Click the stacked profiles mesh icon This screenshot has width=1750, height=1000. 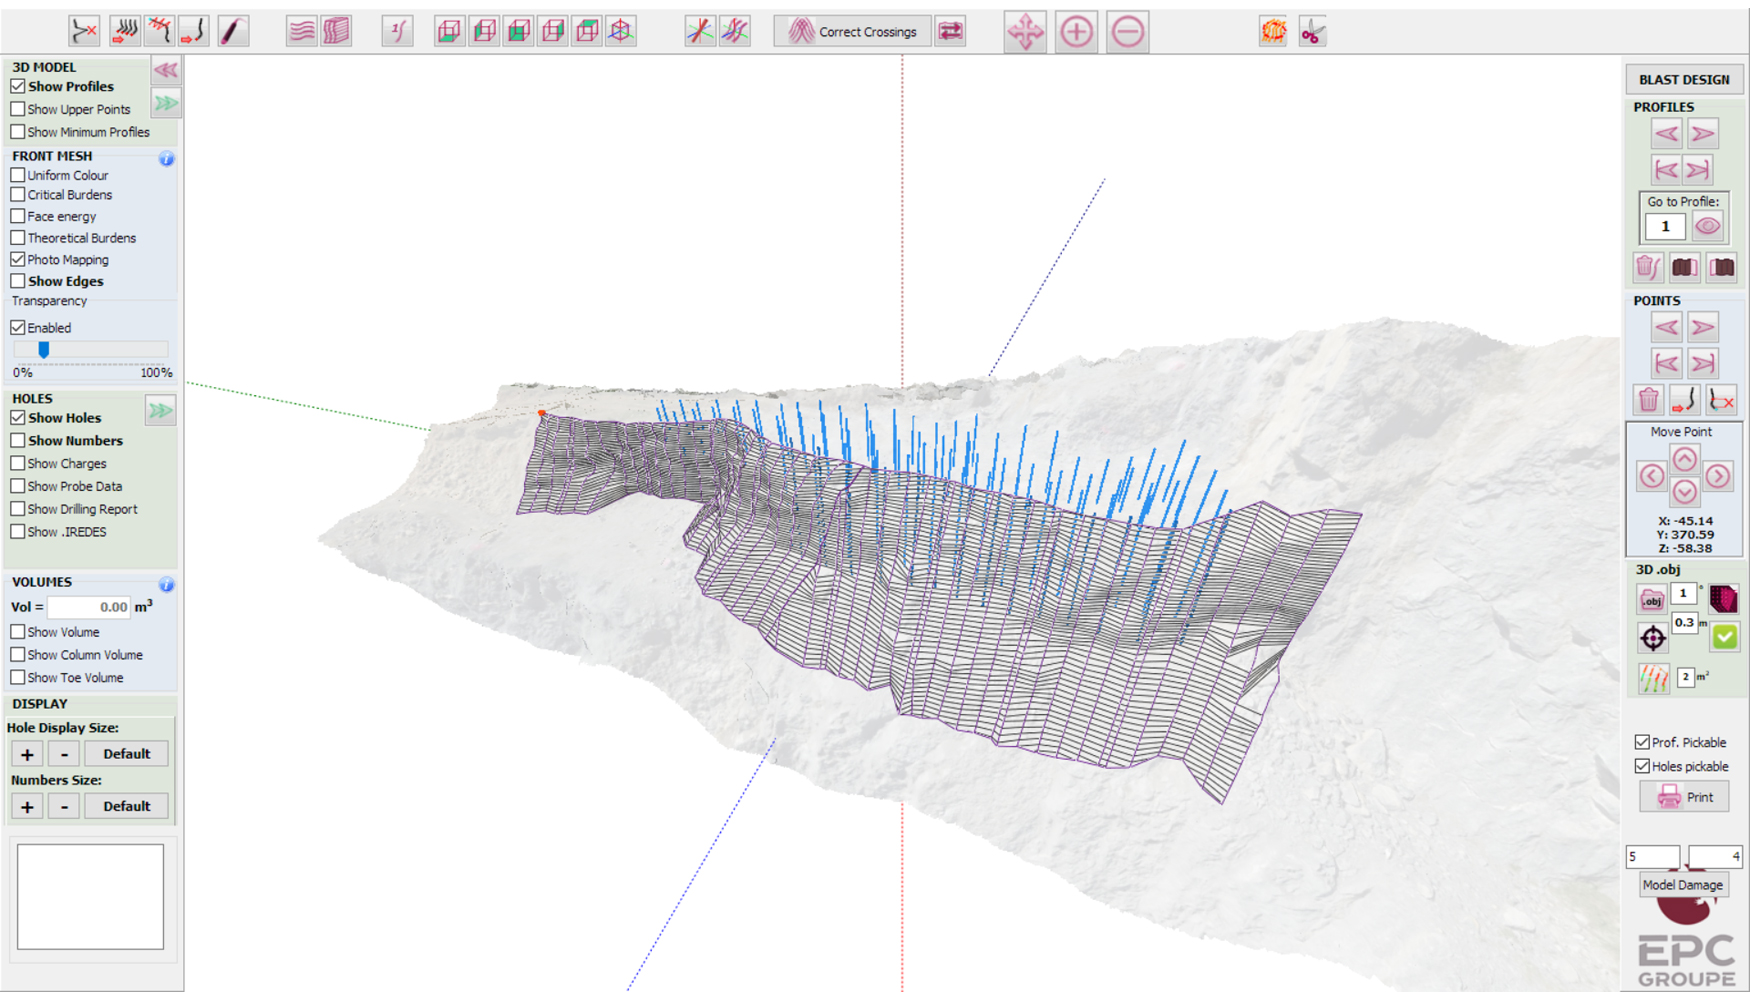(x=336, y=31)
